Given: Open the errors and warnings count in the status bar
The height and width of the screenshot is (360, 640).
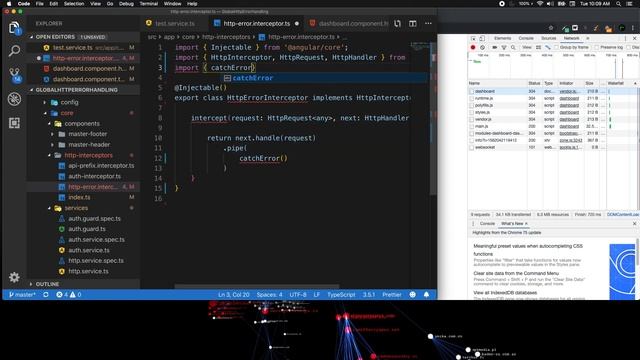Looking at the screenshot, I should coord(69,294).
